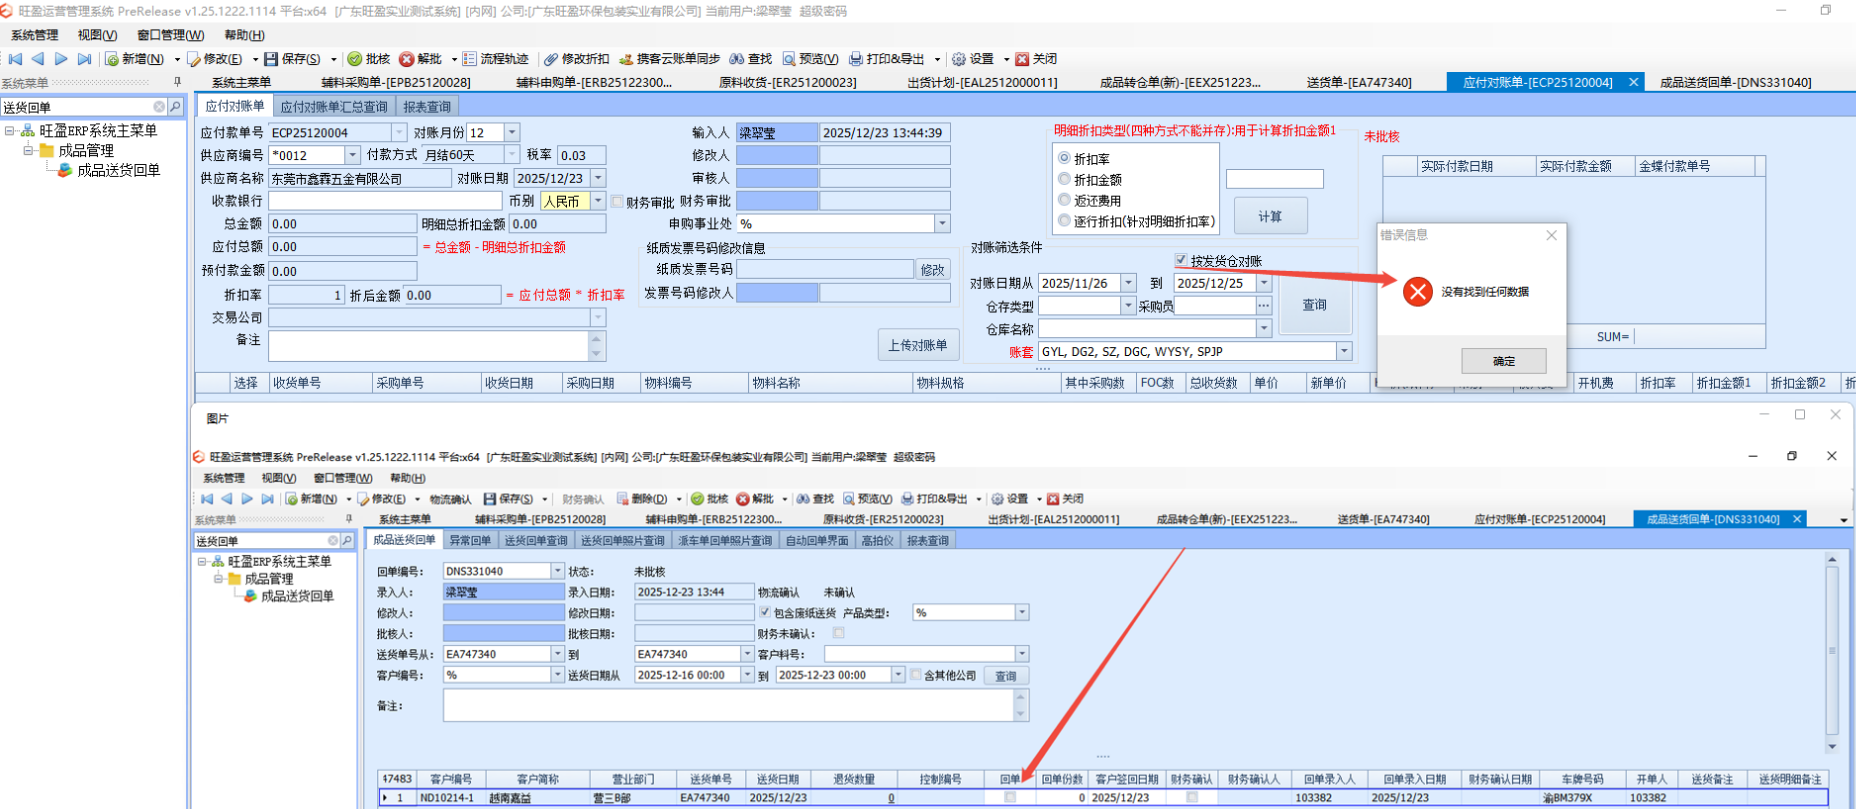Tick the 回单 checkbox in row ND10214-1
This screenshot has width=1856, height=809.
(x=1010, y=797)
